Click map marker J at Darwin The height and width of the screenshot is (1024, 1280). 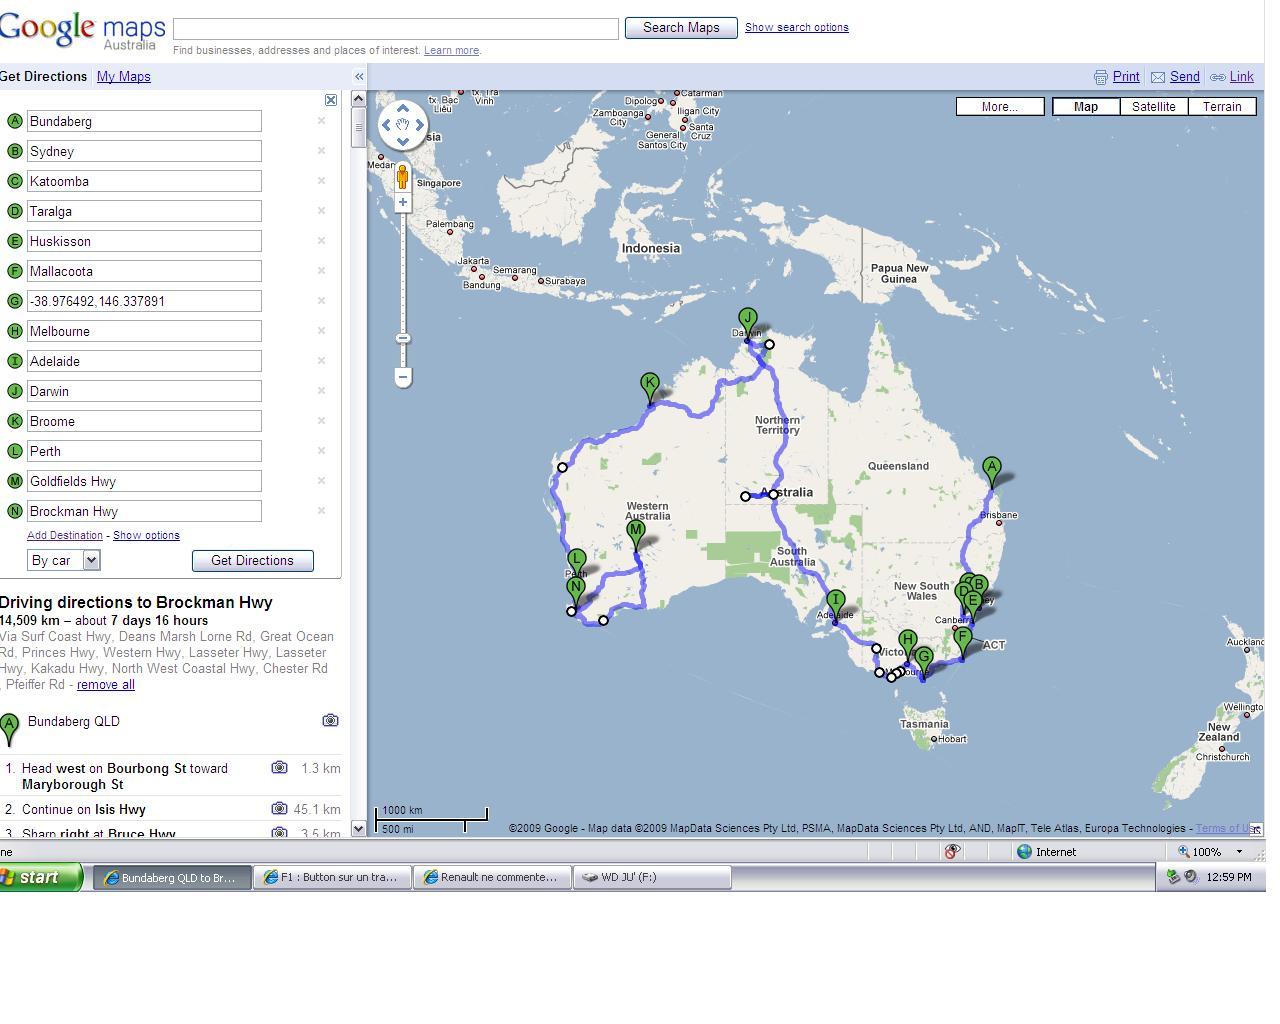[x=747, y=323]
